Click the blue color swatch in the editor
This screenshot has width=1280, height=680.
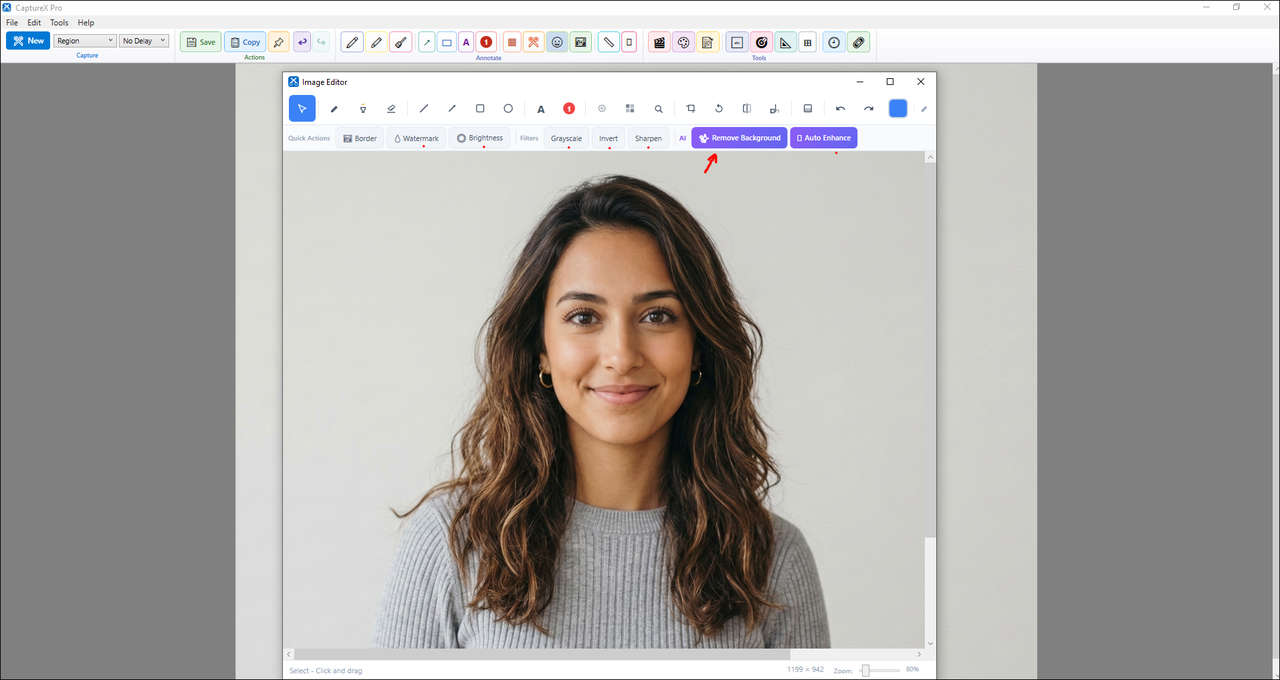[x=897, y=108]
